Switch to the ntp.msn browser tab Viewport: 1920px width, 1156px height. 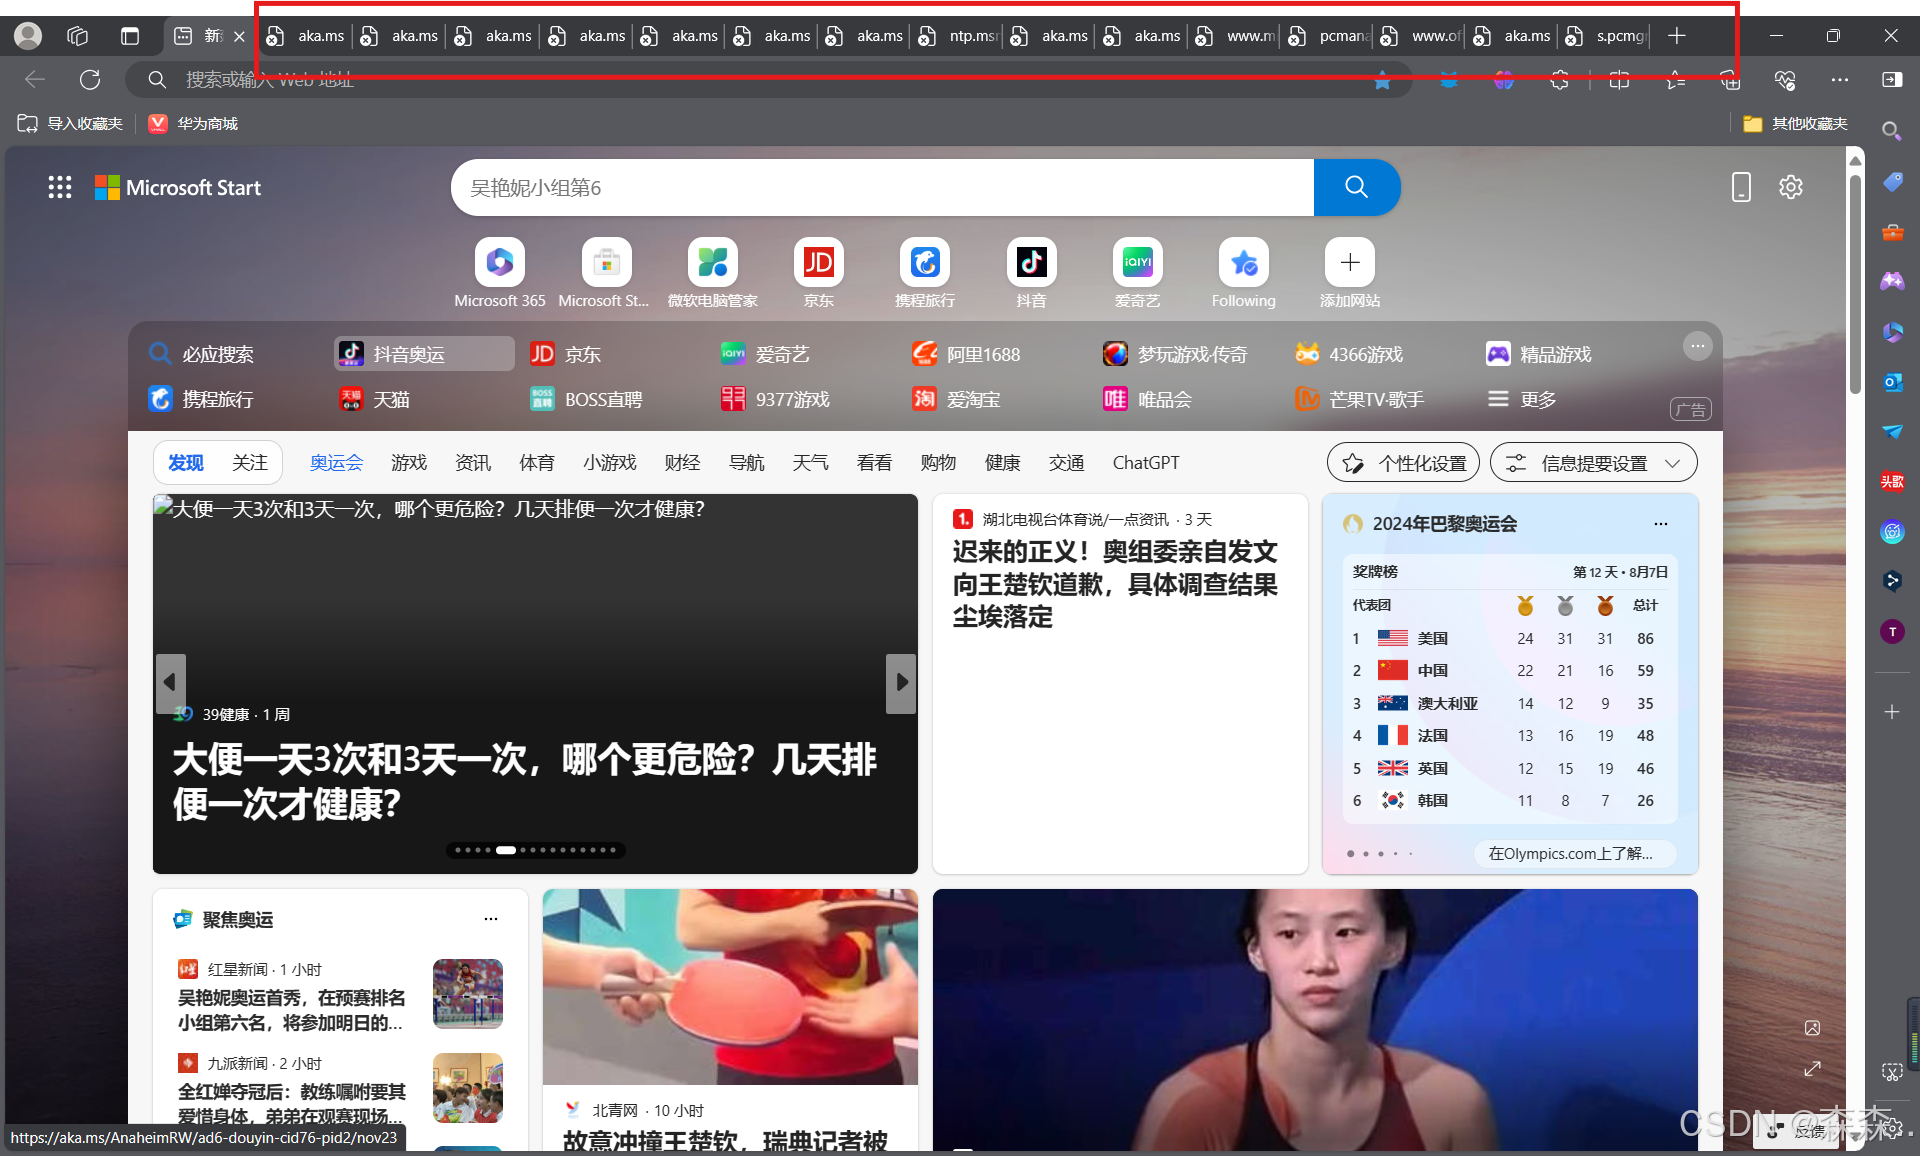pyautogui.click(x=959, y=36)
